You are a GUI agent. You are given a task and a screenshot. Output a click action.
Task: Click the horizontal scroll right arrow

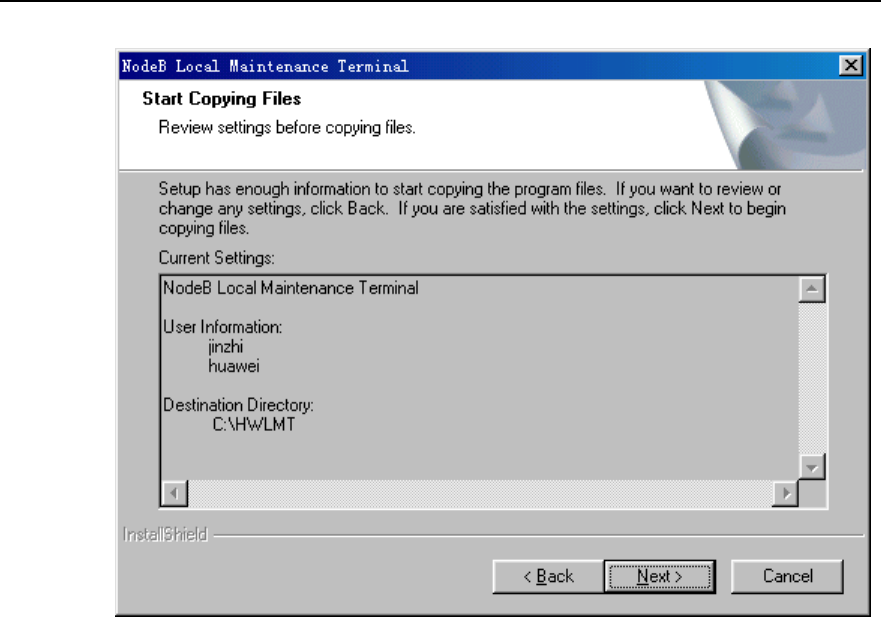(785, 493)
